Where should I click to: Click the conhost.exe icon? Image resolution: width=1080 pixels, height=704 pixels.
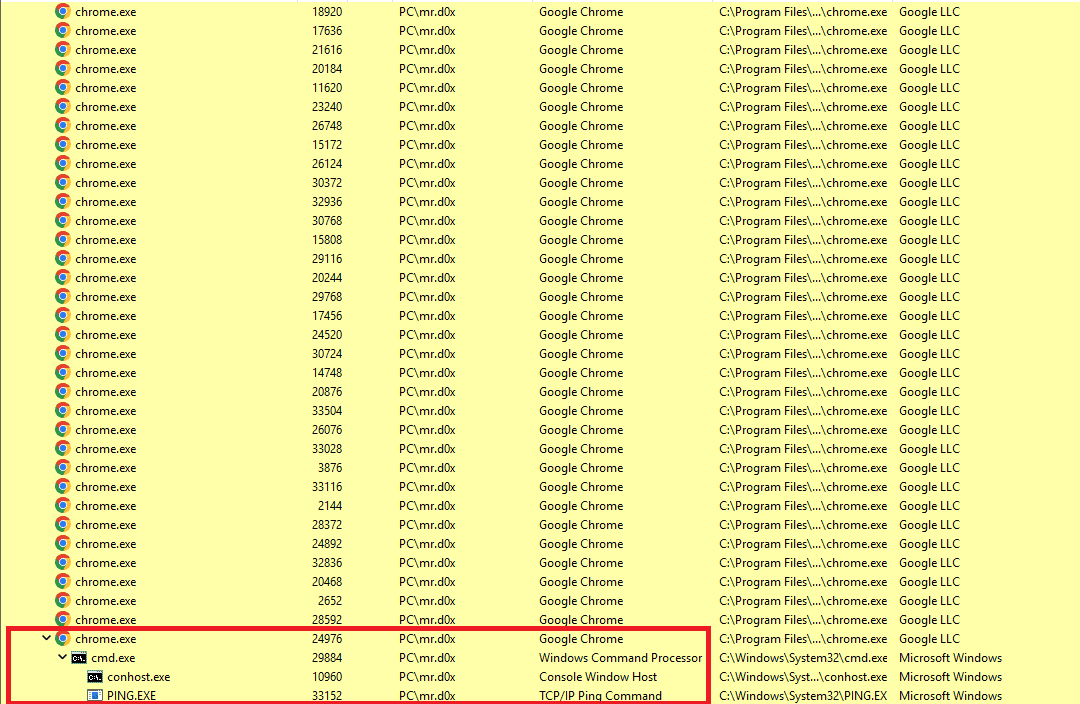point(95,677)
